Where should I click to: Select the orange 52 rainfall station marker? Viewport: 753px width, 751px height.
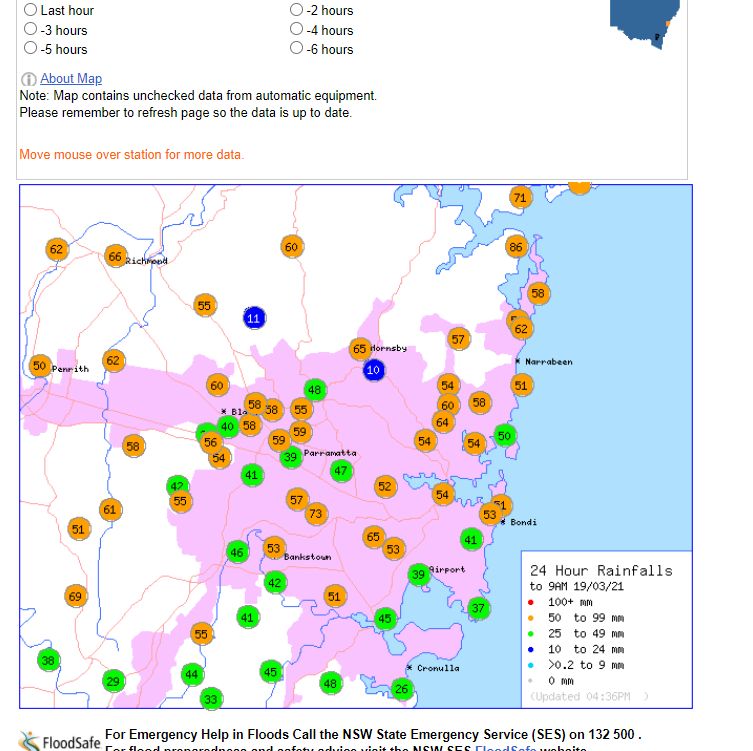[385, 486]
